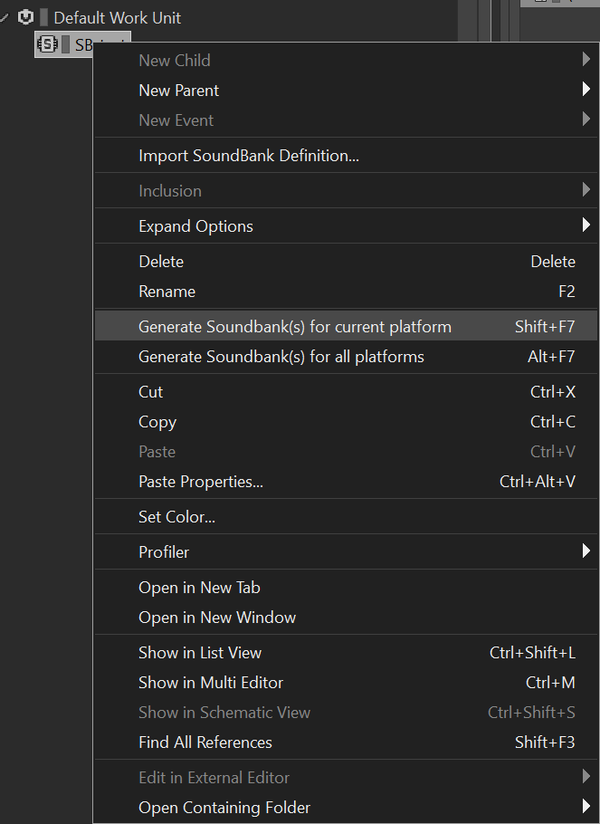The height and width of the screenshot is (824, 600).
Task: Click the Default Work Unit icon
Action: [x=26, y=17]
